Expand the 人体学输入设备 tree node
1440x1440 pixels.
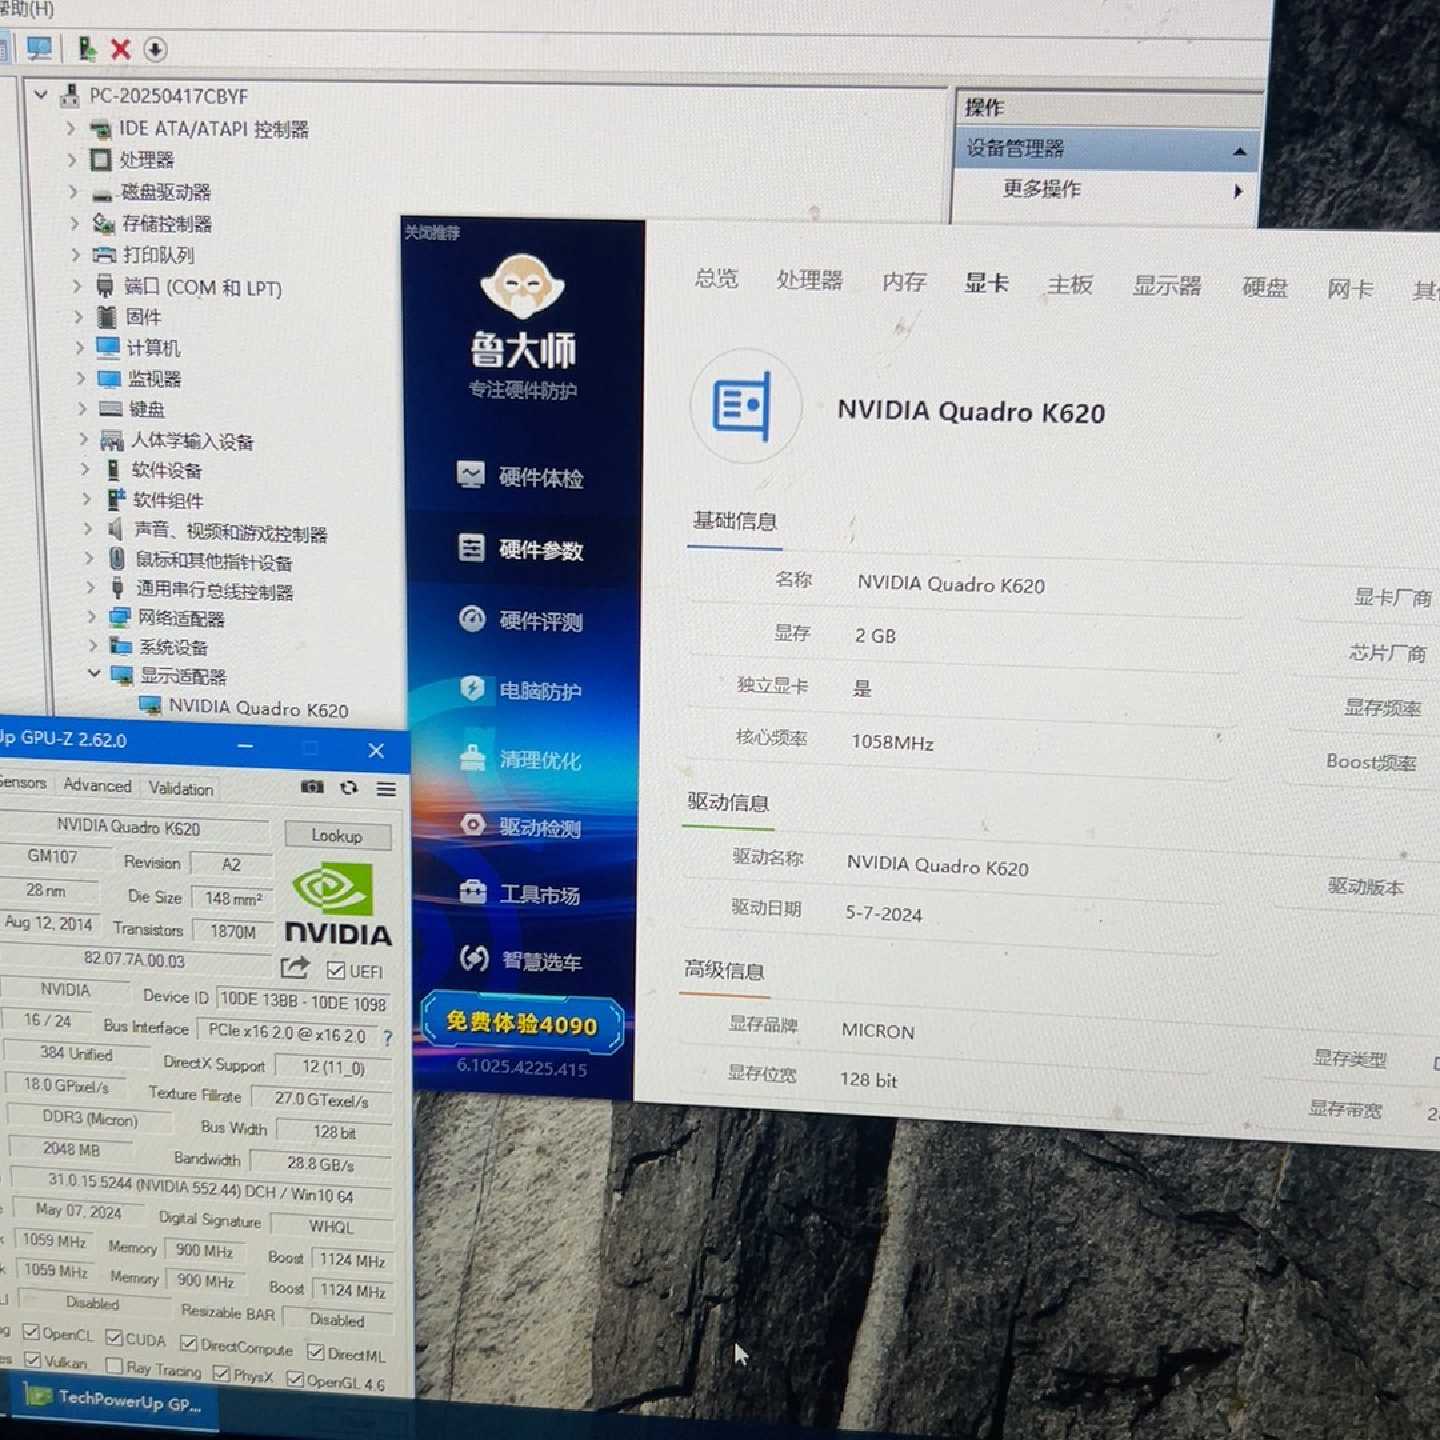[84, 438]
